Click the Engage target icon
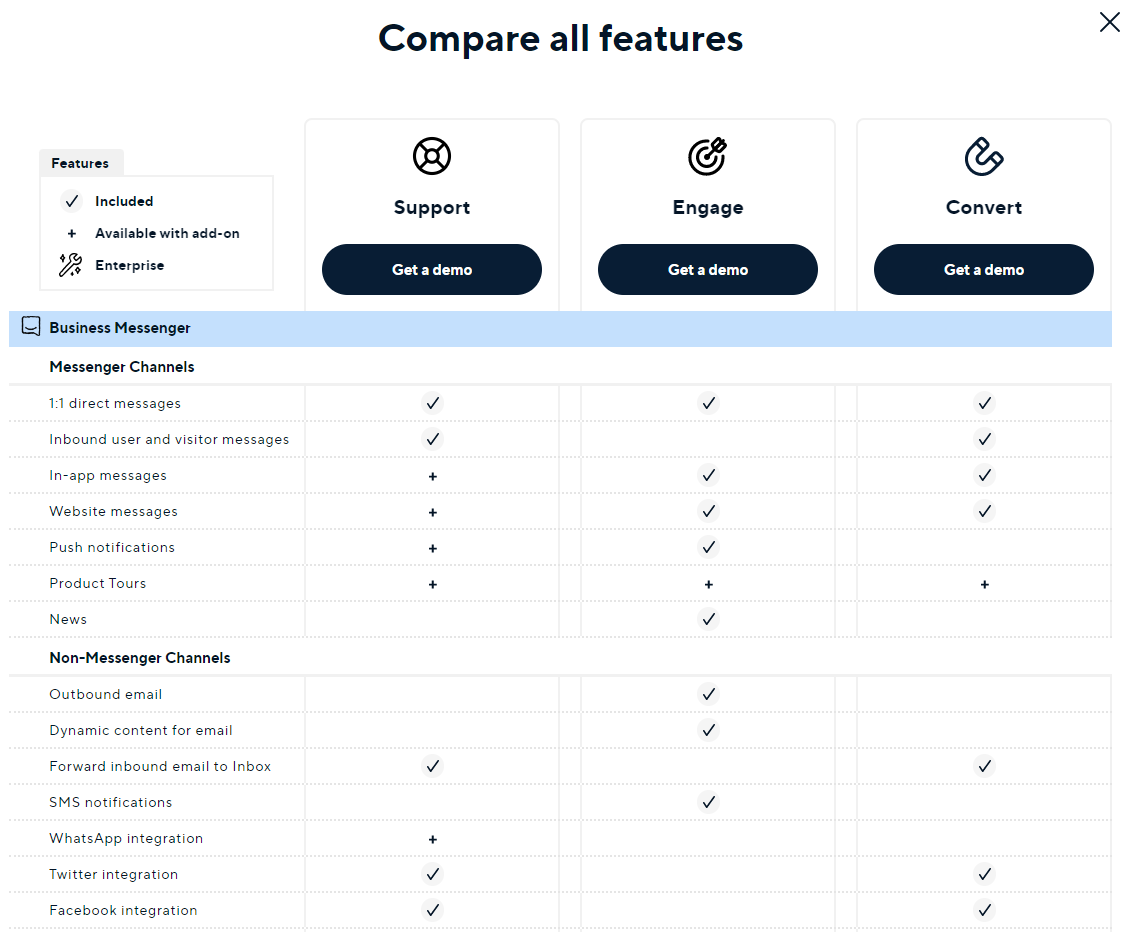The width and height of the screenshot is (1140, 932). [707, 156]
